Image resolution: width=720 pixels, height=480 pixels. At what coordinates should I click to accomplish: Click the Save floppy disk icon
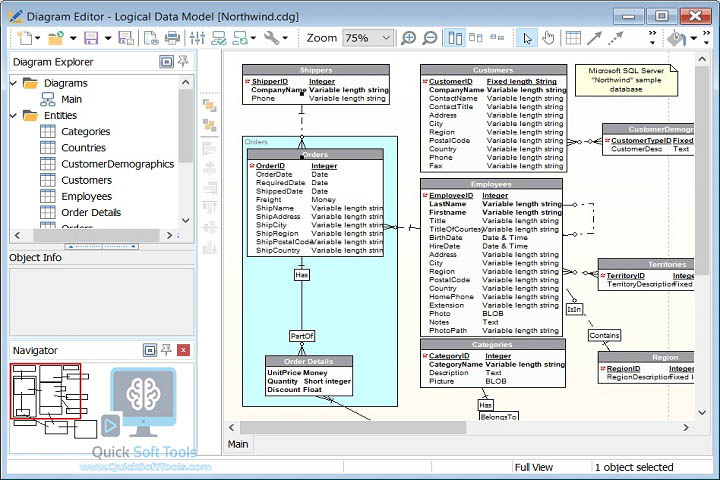91,38
